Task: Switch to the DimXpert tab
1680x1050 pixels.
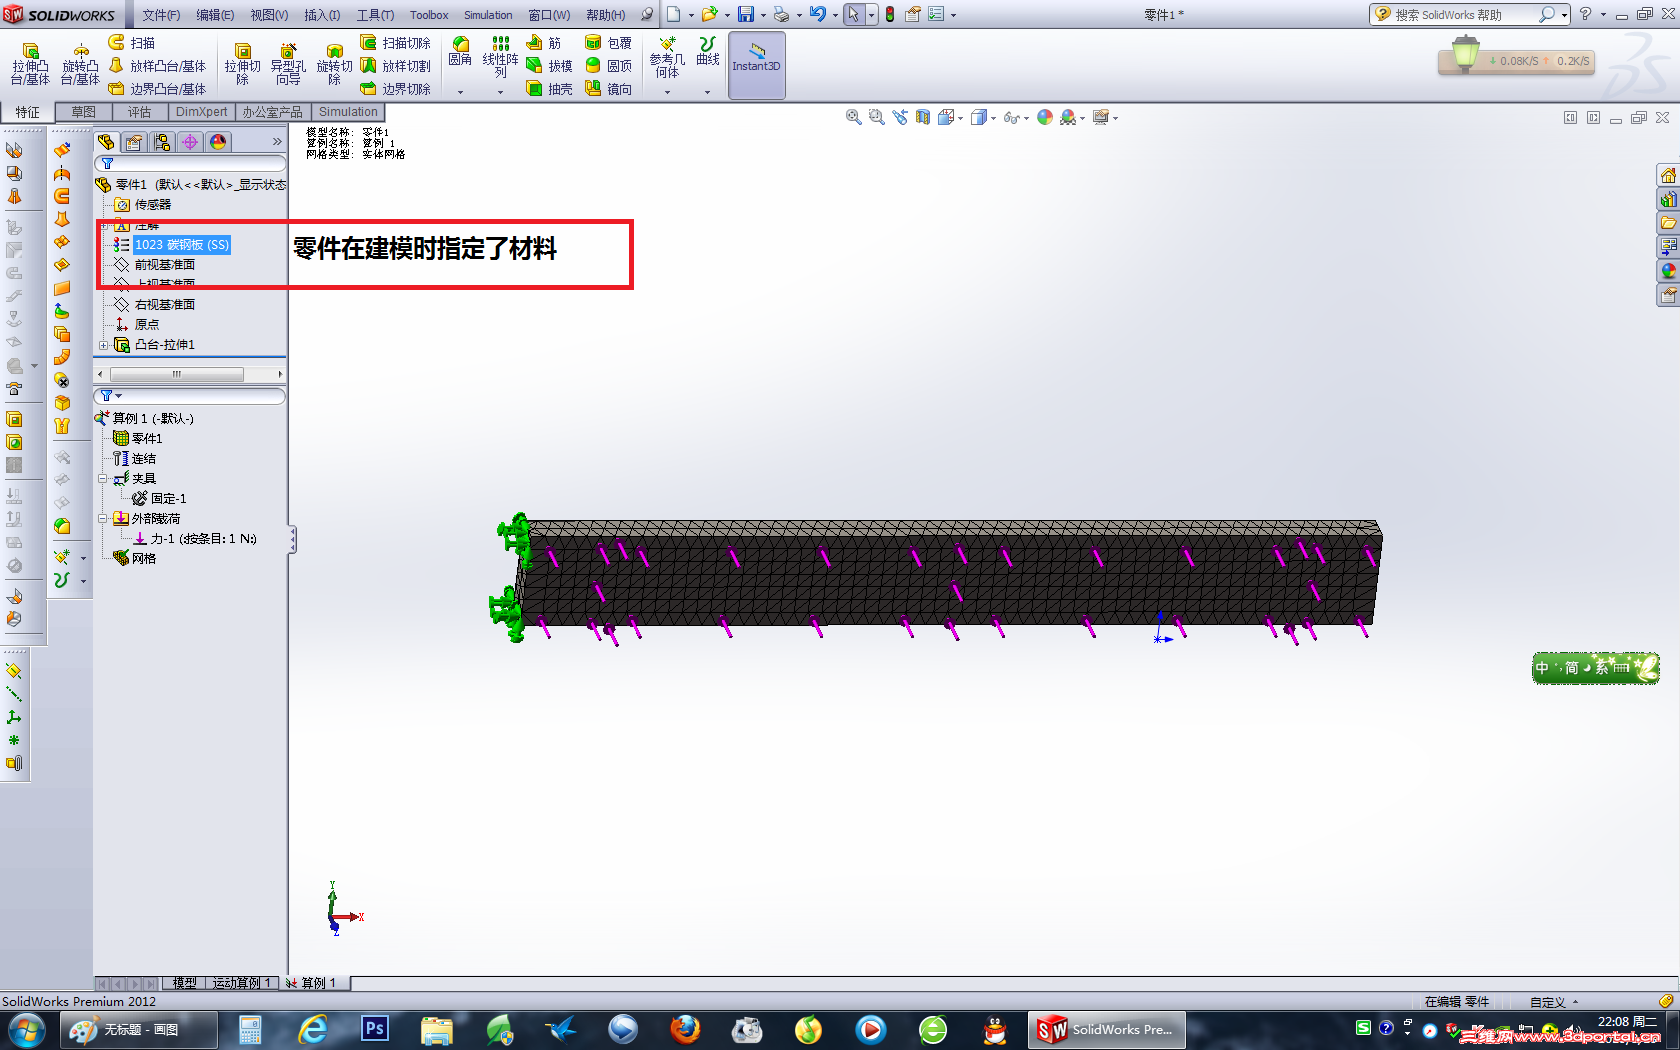Action: pos(202,112)
